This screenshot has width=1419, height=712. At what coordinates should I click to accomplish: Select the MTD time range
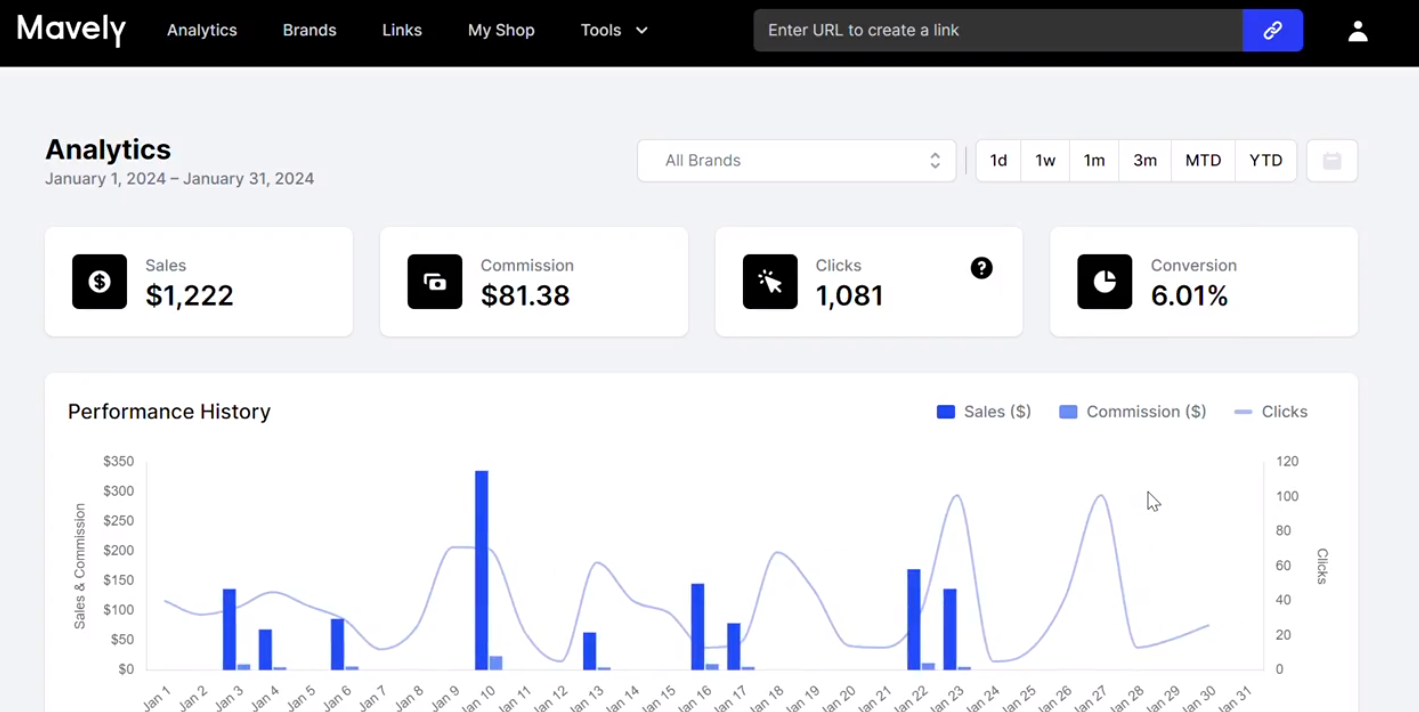(x=1203, y=160)
